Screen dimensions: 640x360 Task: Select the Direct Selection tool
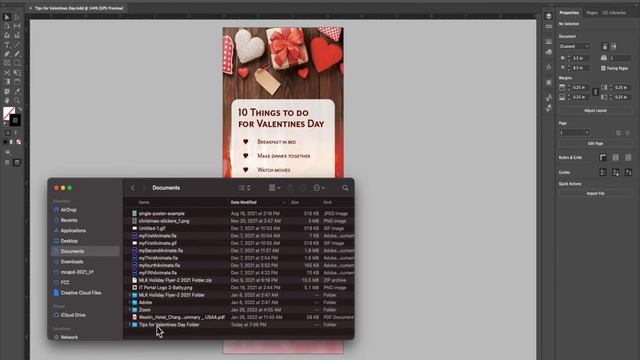pos(17,17)
